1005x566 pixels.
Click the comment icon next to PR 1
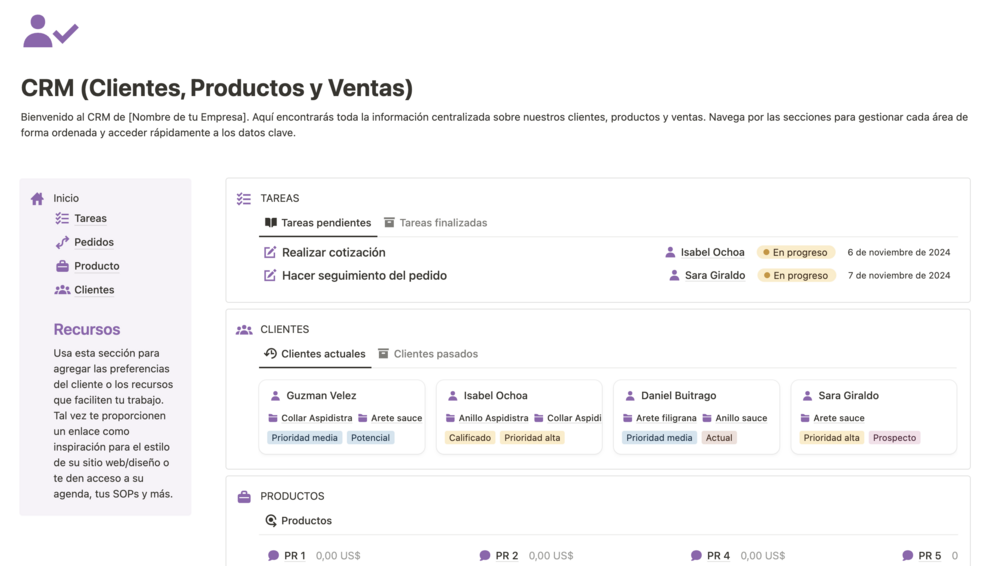click(274, 556)
